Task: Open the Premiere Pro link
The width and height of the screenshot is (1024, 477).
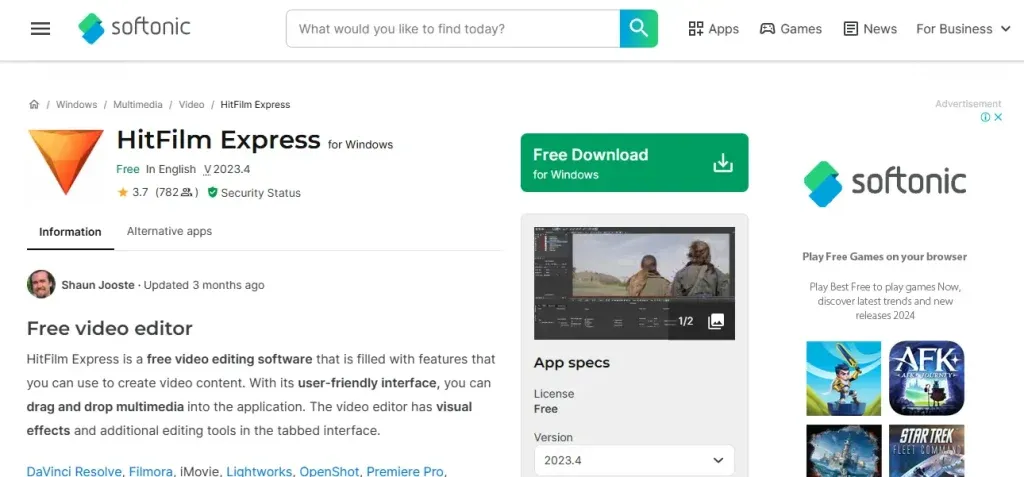Action: coord(405,471)
